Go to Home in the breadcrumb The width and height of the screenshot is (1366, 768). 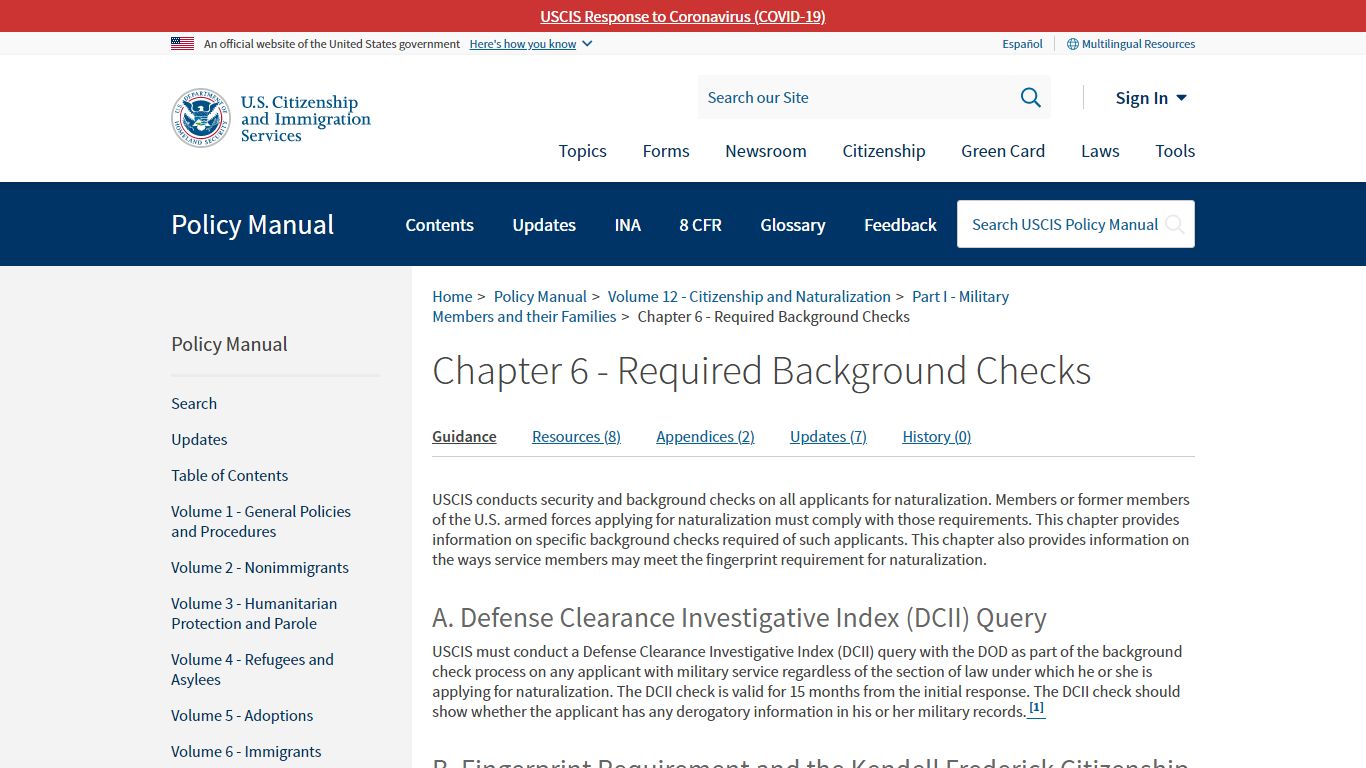click(452, 297)
